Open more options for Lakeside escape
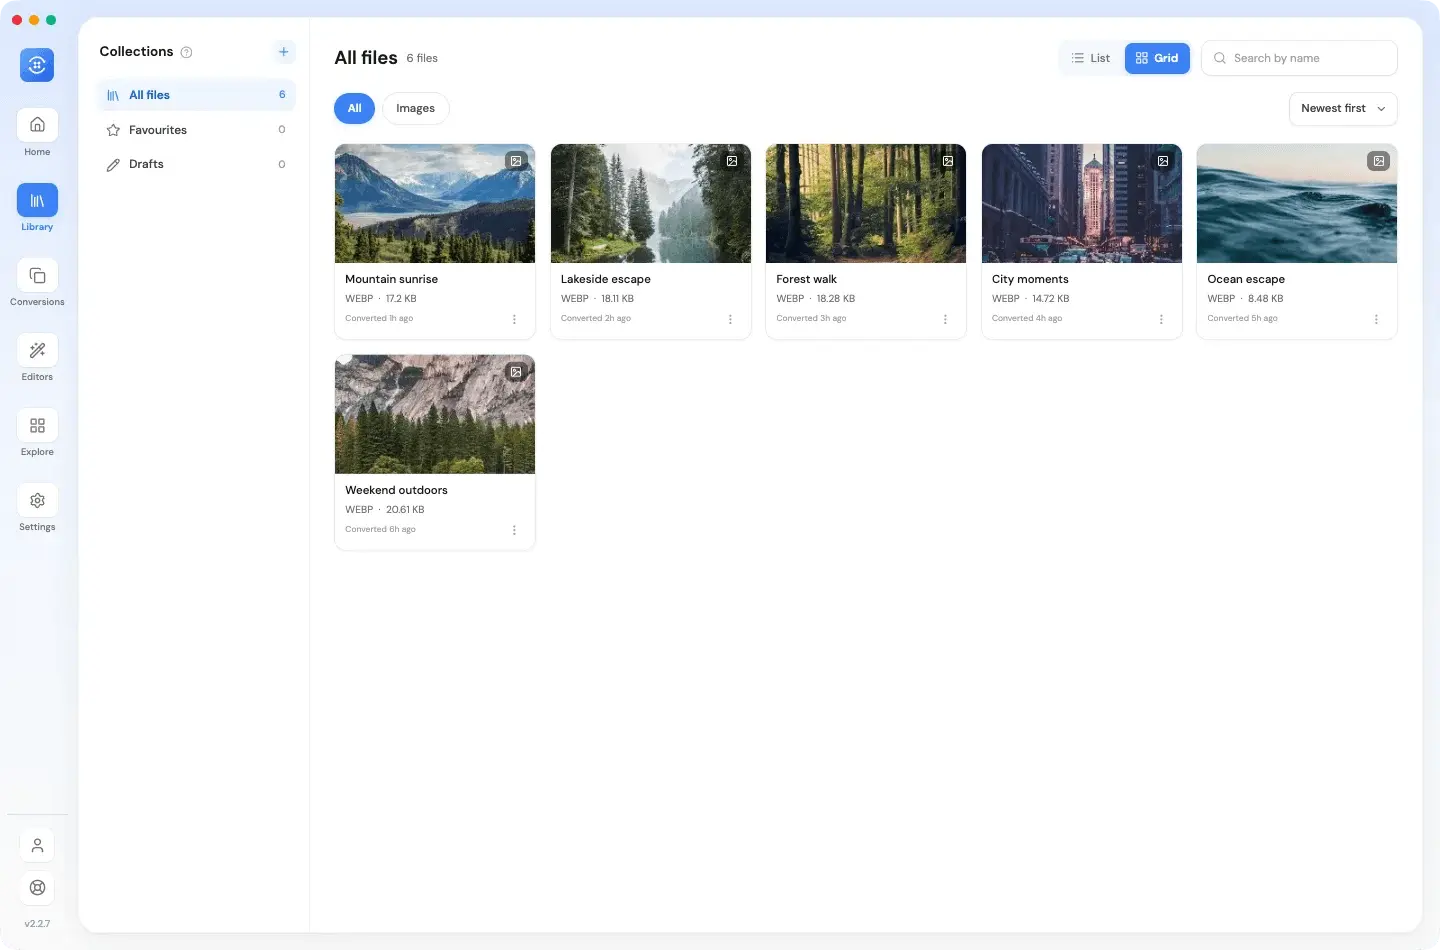 730,319
